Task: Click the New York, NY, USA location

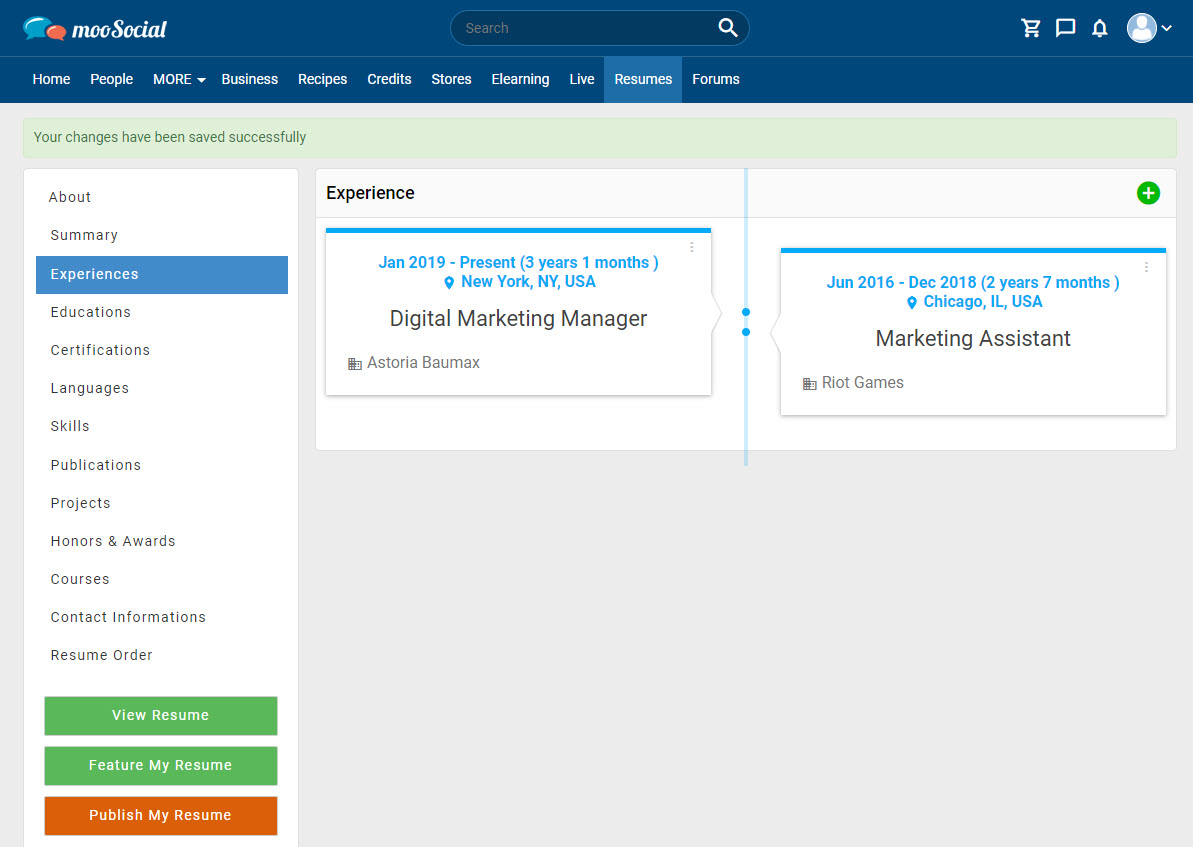Action: [528, 282]
